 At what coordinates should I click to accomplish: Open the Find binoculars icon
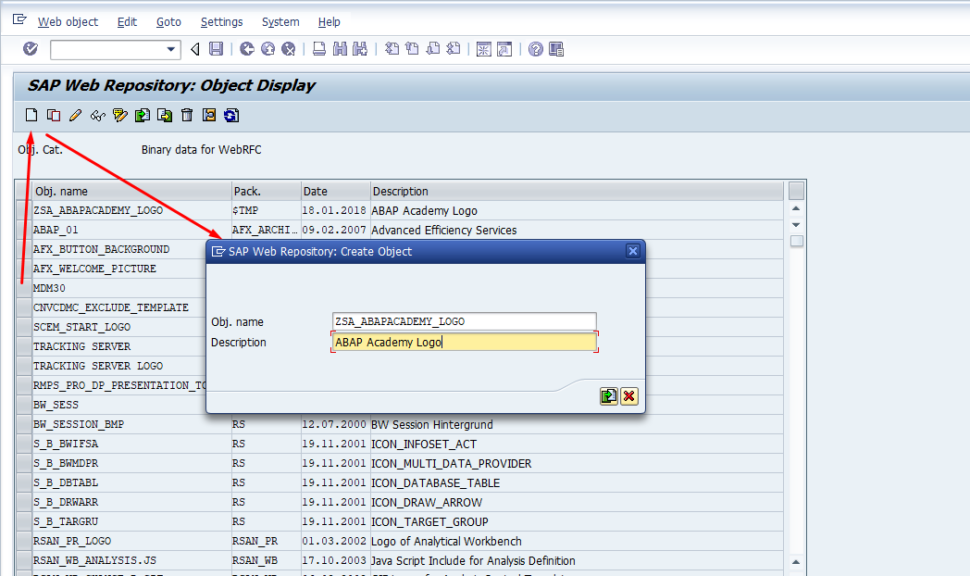coord(339,49)
